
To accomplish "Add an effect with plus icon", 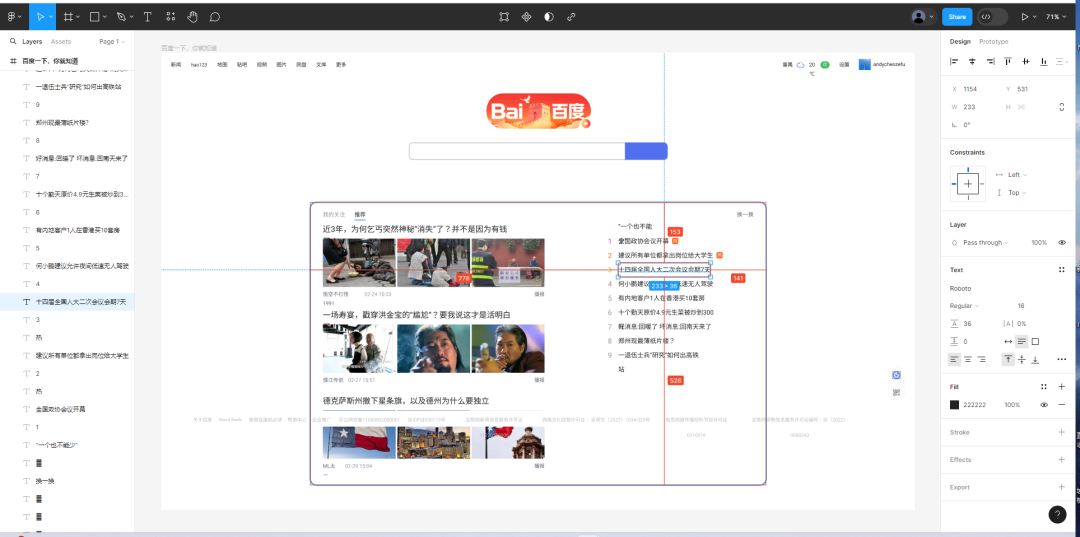I will (x=1061, y=459).
